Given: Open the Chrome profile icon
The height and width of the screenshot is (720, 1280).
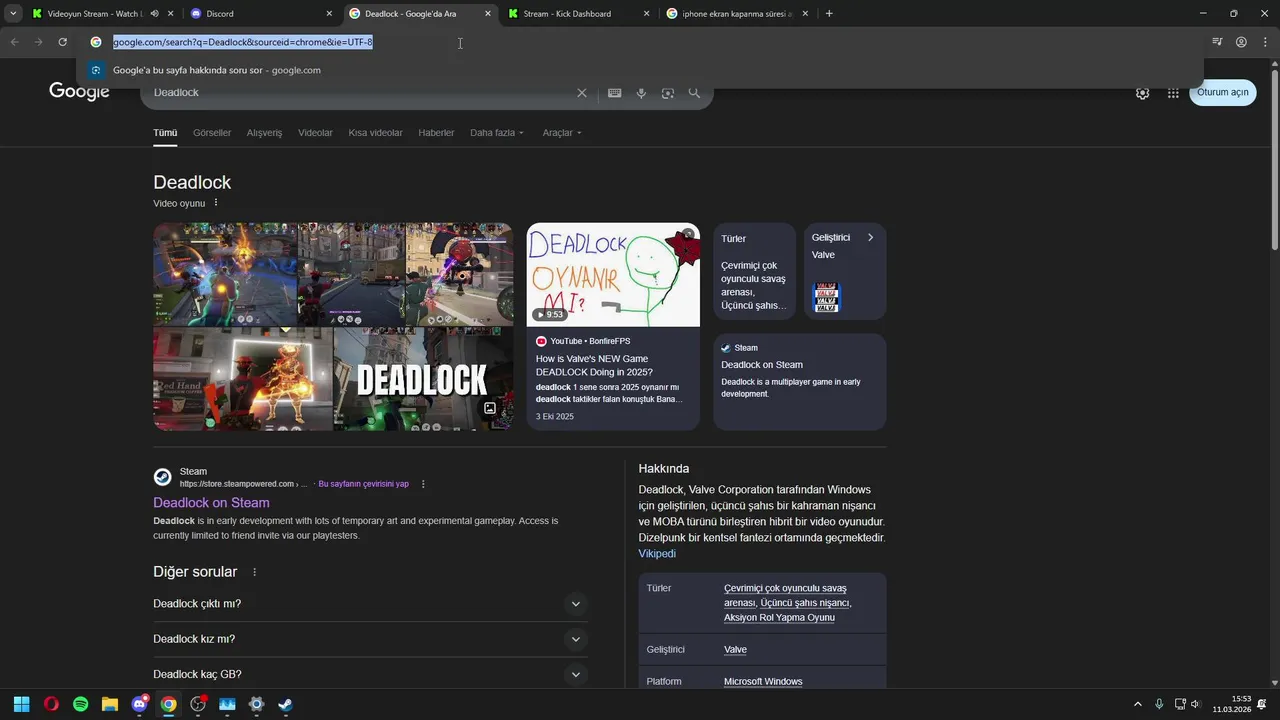Looking at the screenshot, I should [1241, 42].
